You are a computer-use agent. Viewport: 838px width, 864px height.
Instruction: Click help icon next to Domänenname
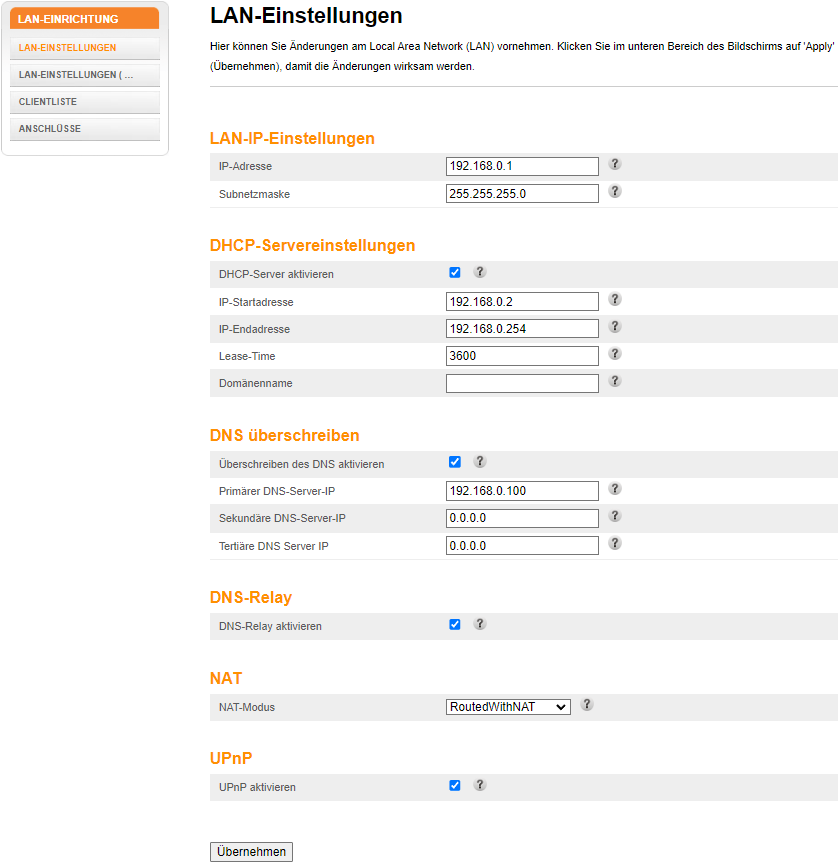coord(615,380)
